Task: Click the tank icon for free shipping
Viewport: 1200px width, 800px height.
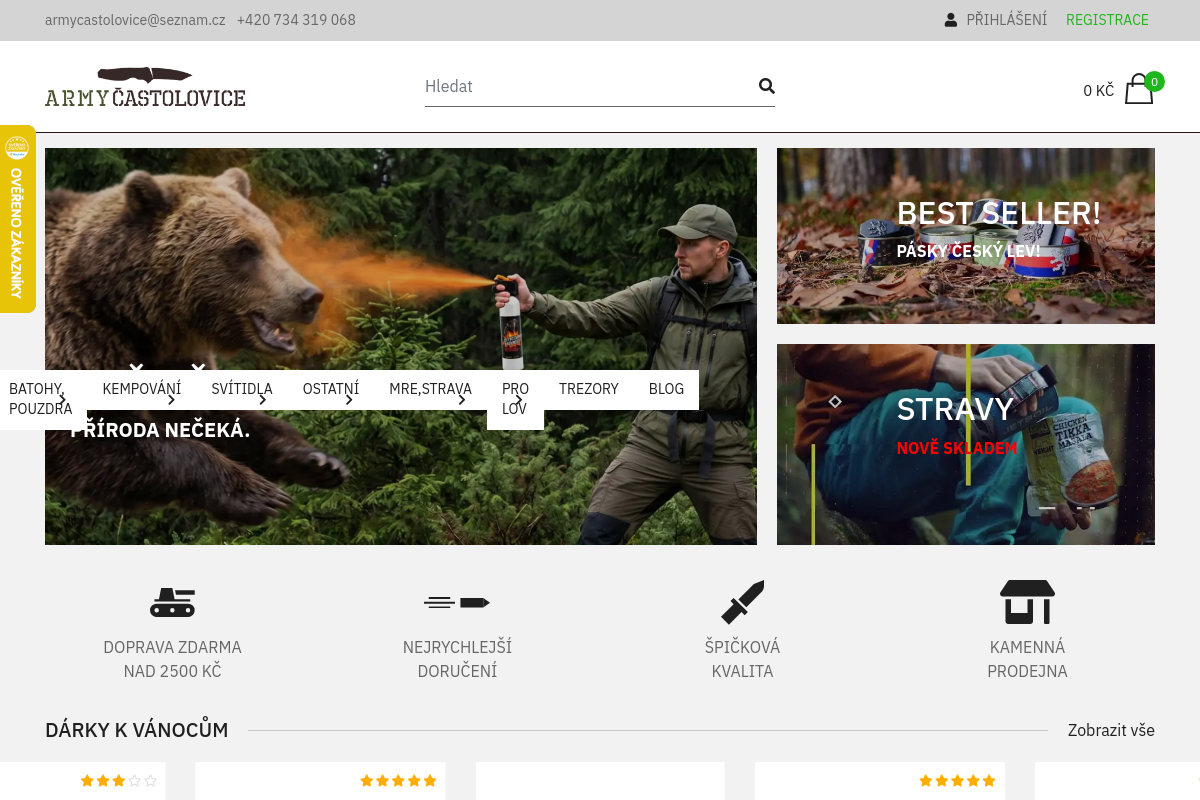Action: pos(173,601)
